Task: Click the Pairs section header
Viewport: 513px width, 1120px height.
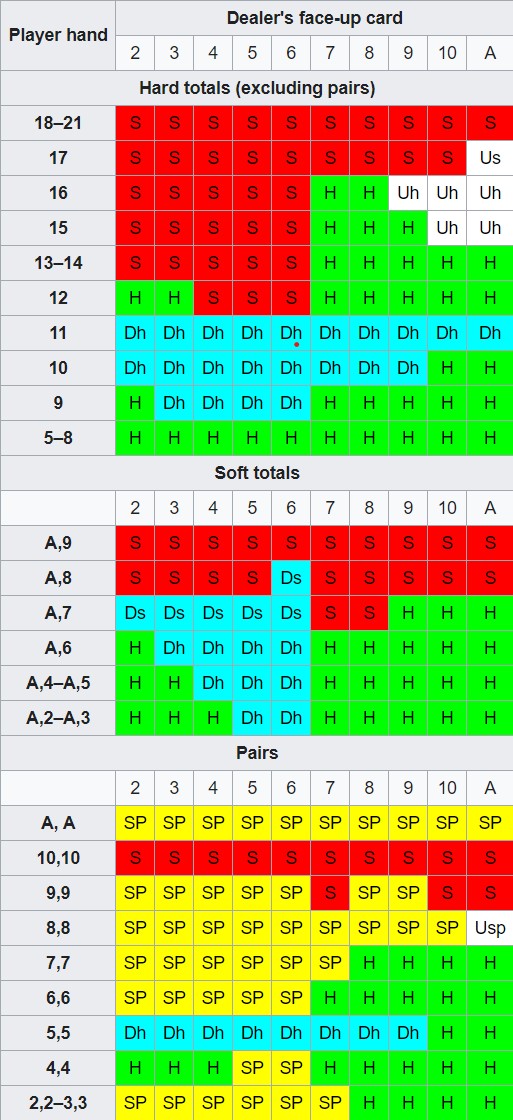Action: point(256,753)
